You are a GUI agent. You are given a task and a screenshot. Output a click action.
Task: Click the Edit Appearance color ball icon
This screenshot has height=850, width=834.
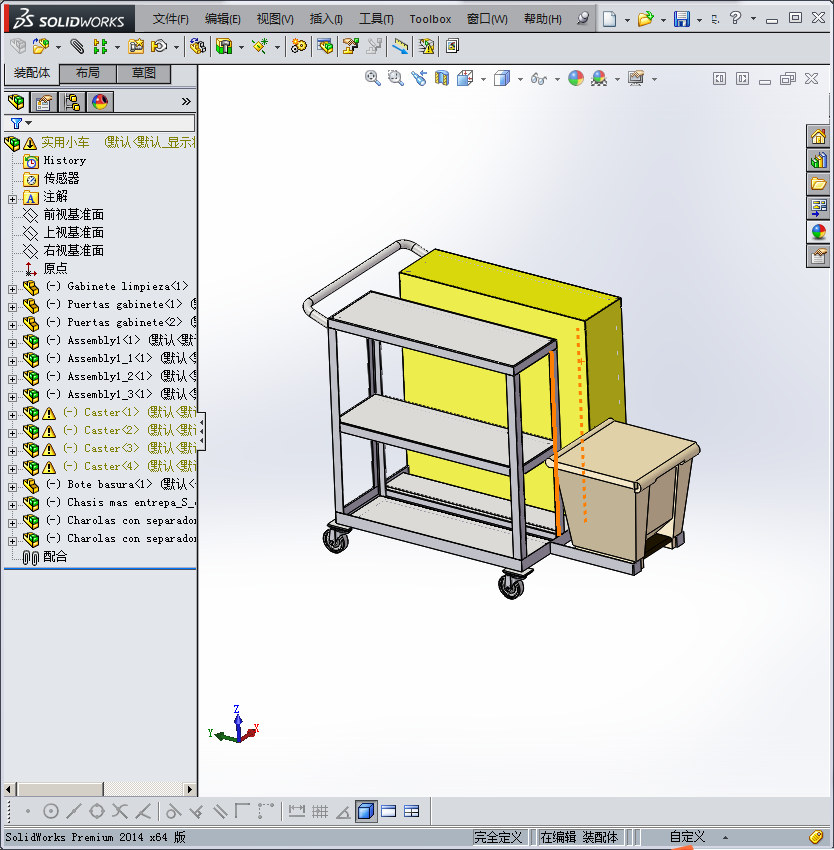[x=576, y=79]
